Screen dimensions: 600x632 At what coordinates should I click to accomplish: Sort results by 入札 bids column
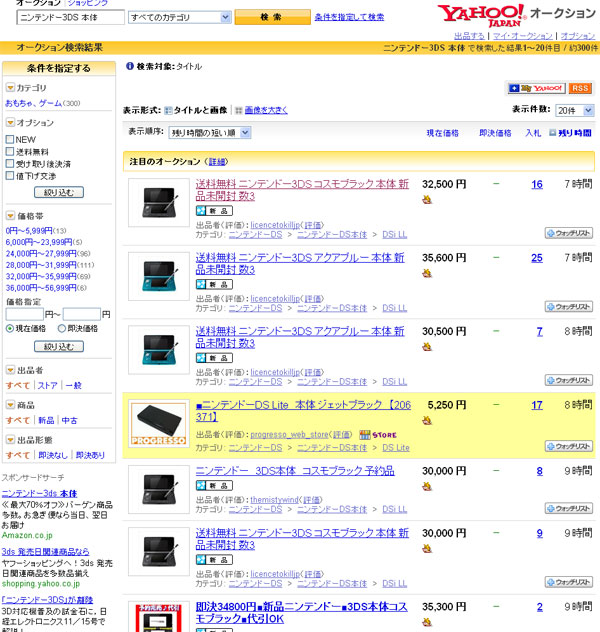coord(533,133)
